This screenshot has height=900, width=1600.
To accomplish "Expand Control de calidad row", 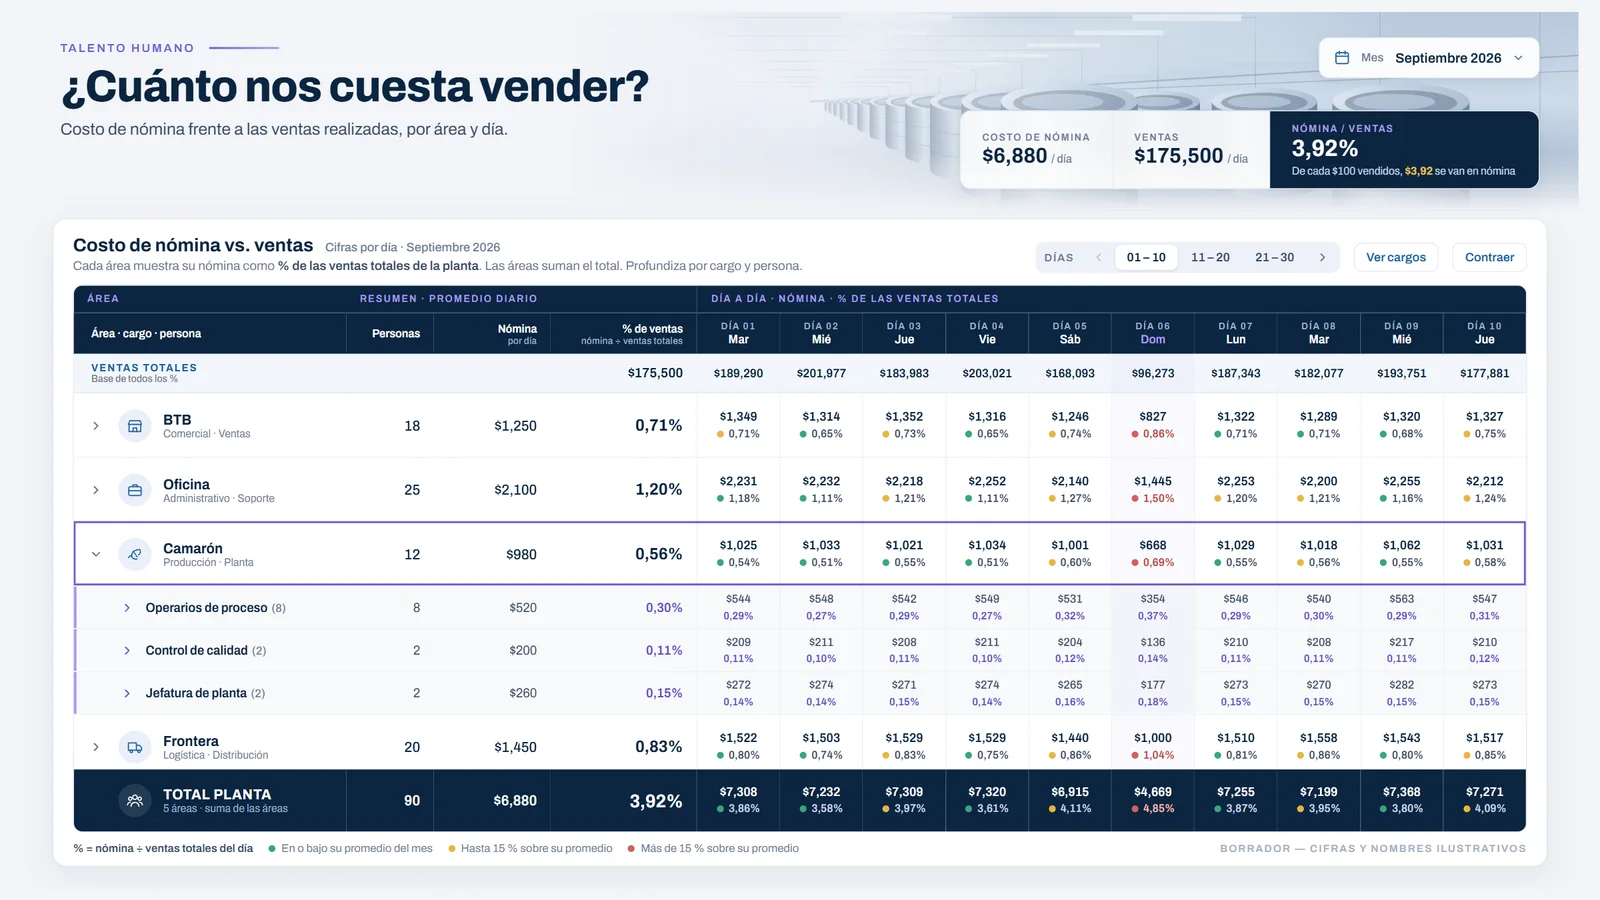I will point(127,651).
